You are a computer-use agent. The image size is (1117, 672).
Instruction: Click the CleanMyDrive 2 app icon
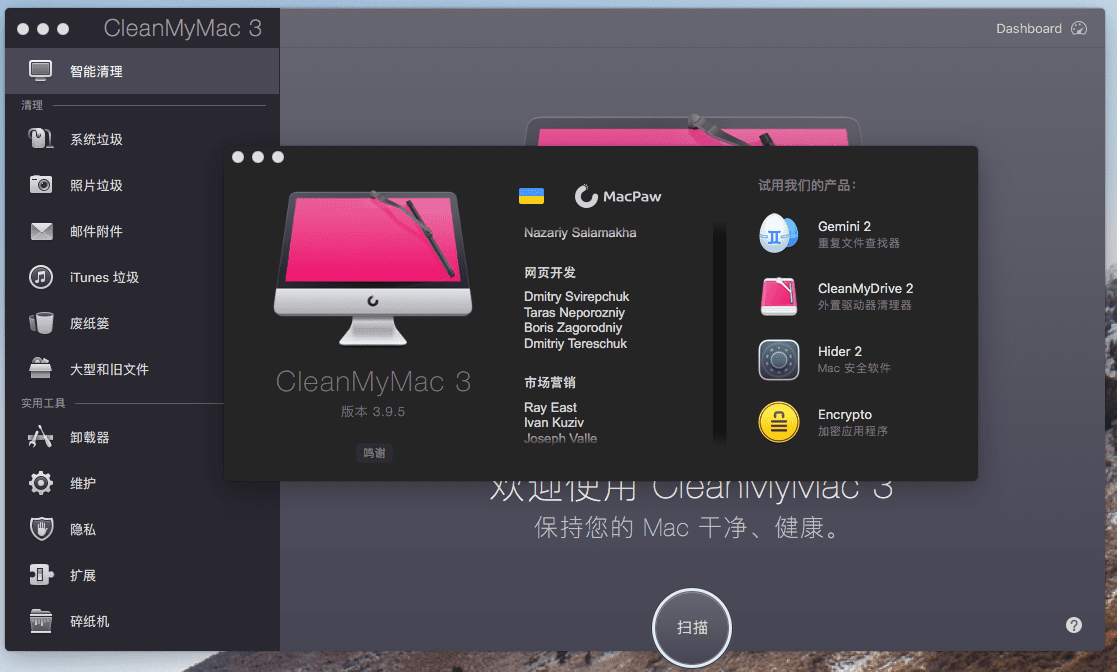778,296
